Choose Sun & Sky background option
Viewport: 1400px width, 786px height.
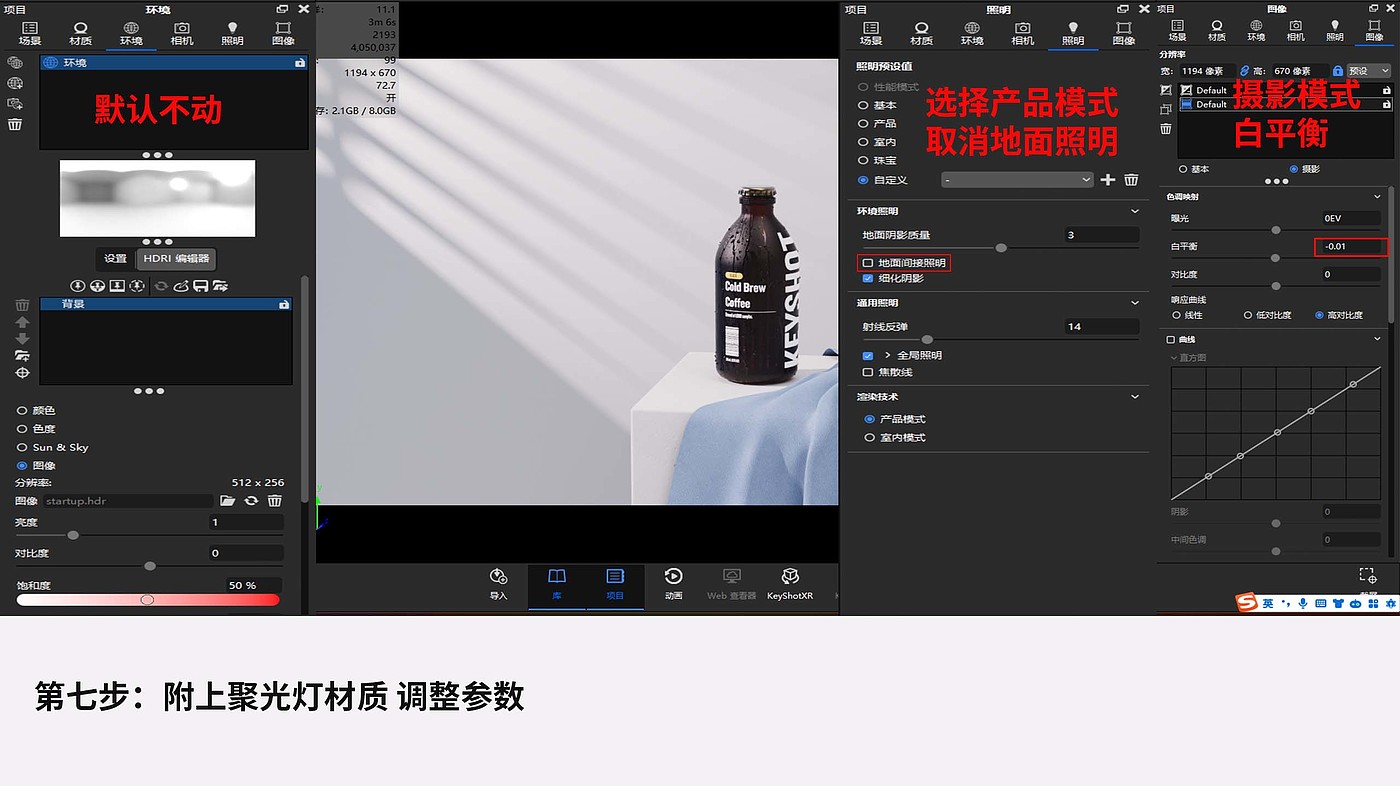click(x=22, y=447)
